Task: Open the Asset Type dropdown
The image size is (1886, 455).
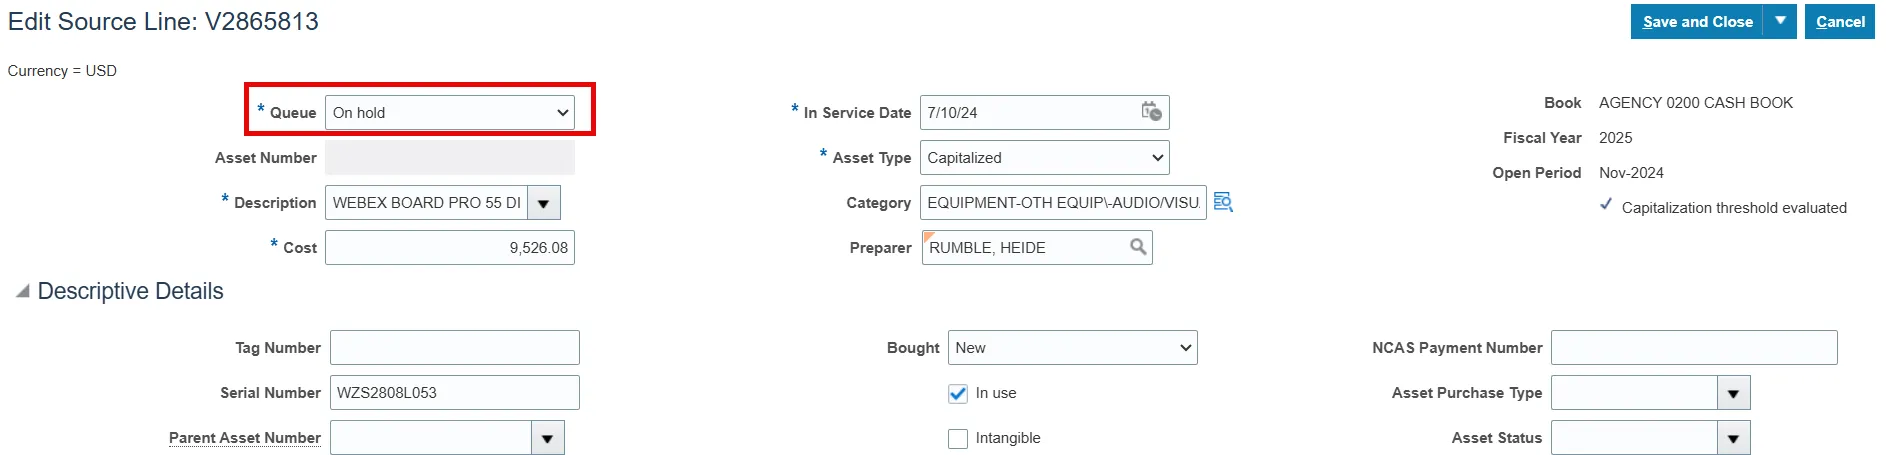Action: [x=1044, y=158]
